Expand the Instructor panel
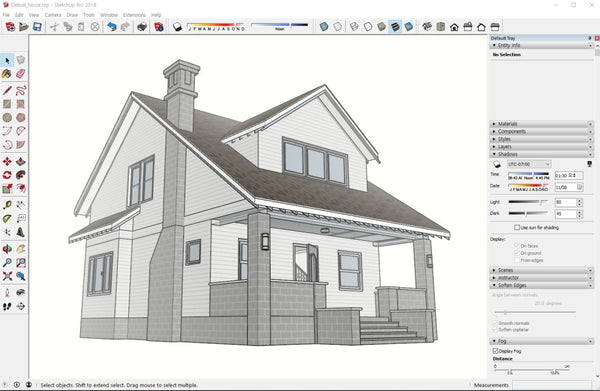The image size is (600, 391). tap(541, 278)
